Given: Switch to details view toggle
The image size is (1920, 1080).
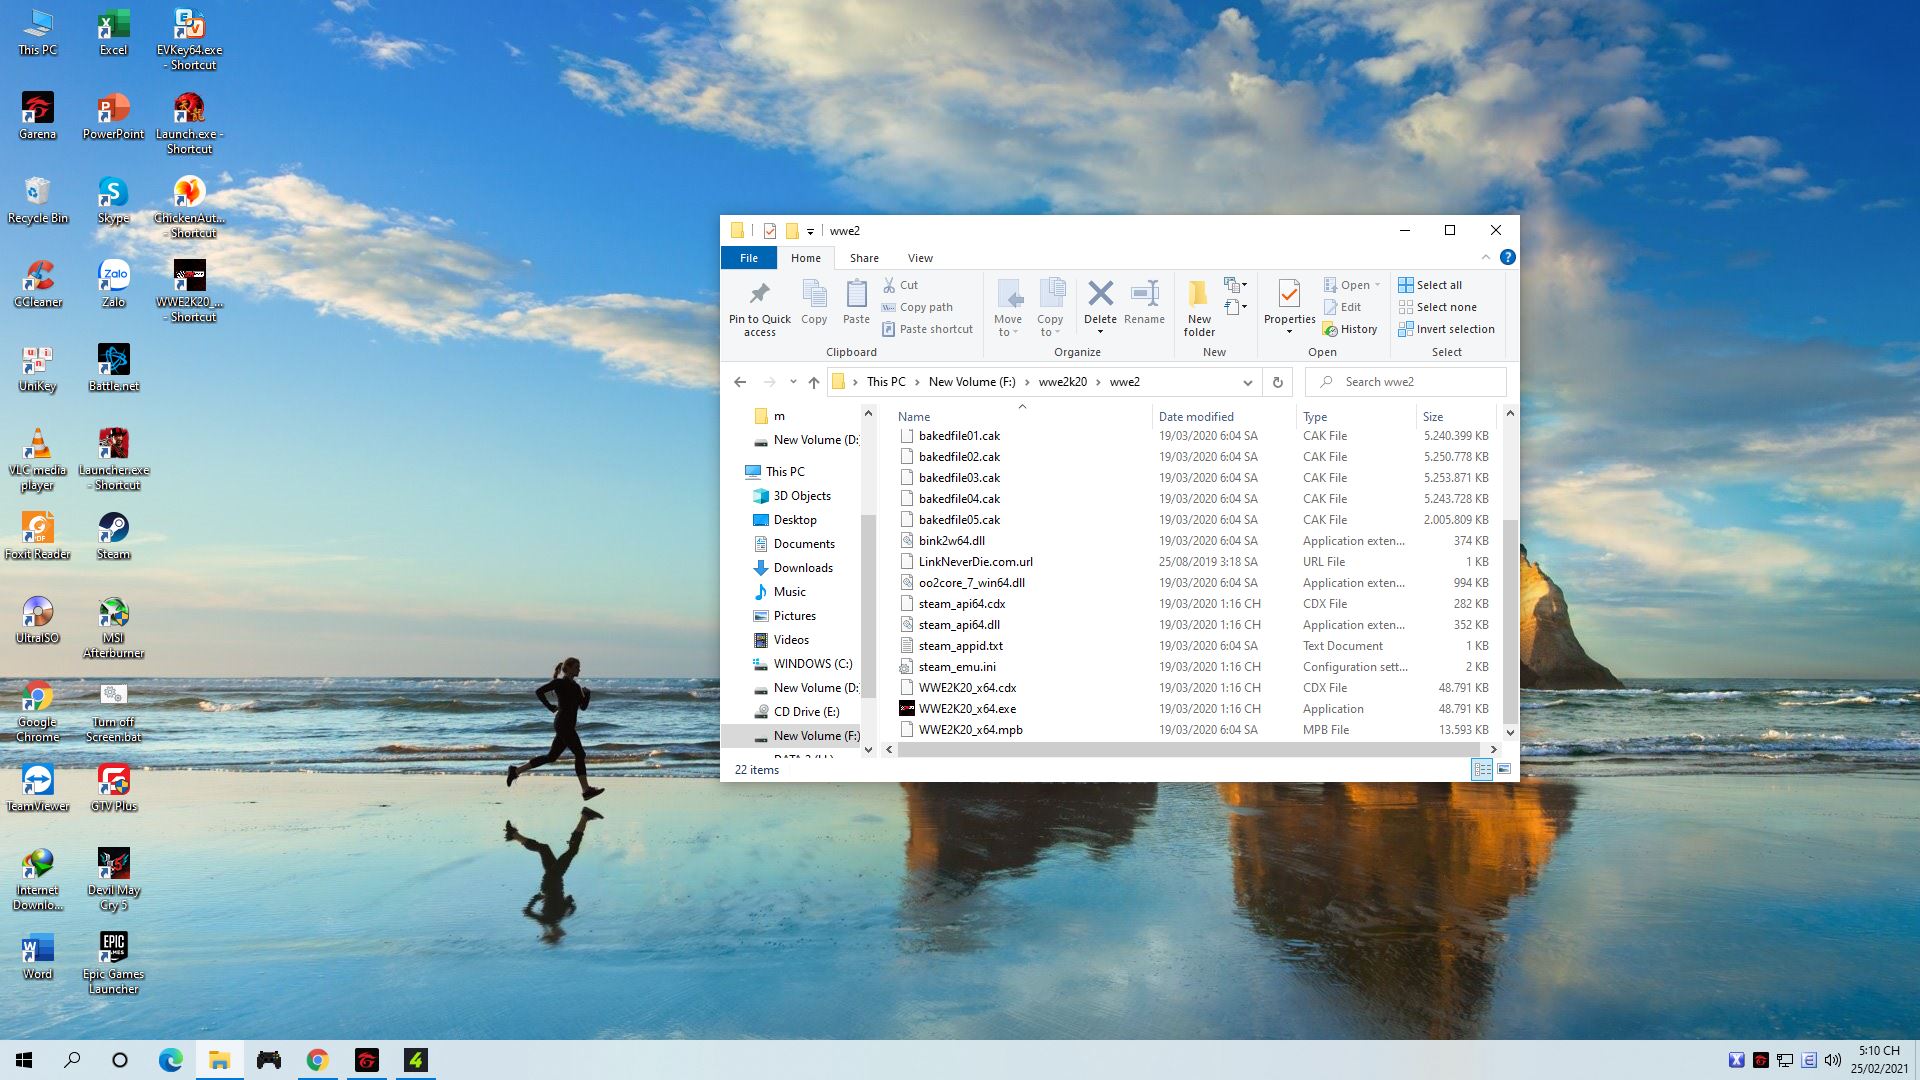Looking at the screenshot, I should pyautogui.click(x=1482, y=769).
